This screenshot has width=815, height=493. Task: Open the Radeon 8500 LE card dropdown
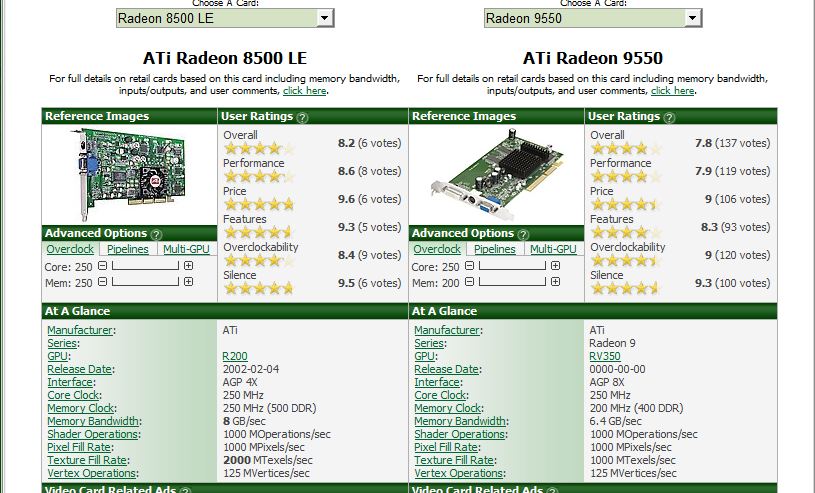coord(225,18)
